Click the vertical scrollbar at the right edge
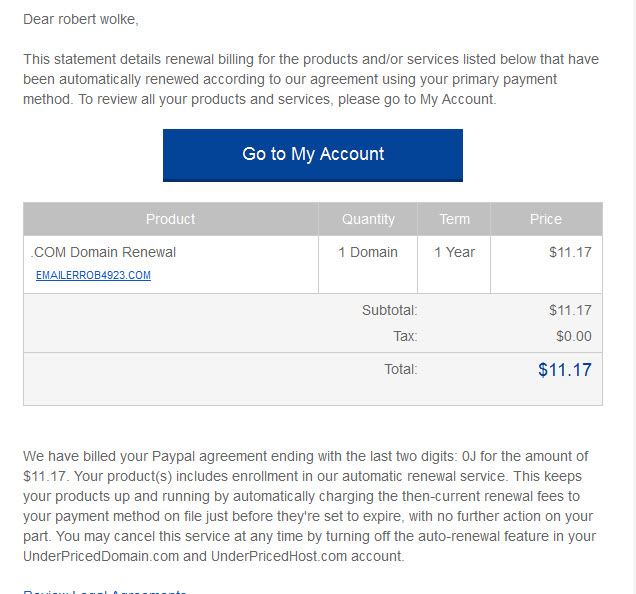Image resolution: width=636 pixels, height=594 pixels. [x=633, y=297]
